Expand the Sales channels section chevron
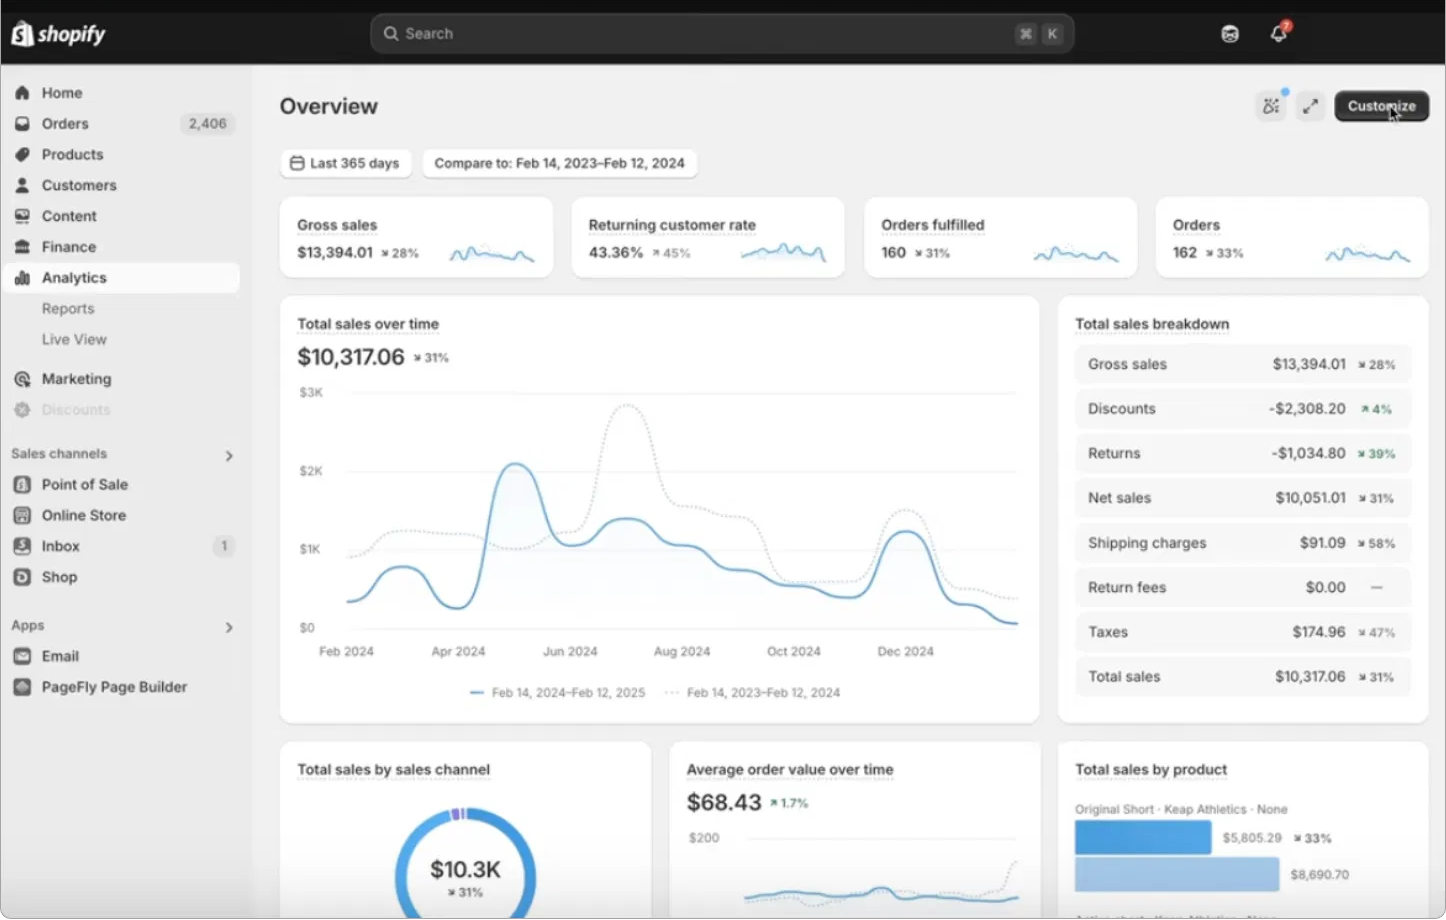Image resolution: width=1446 pixels, height=920 pixels. [x=229, y=455]
